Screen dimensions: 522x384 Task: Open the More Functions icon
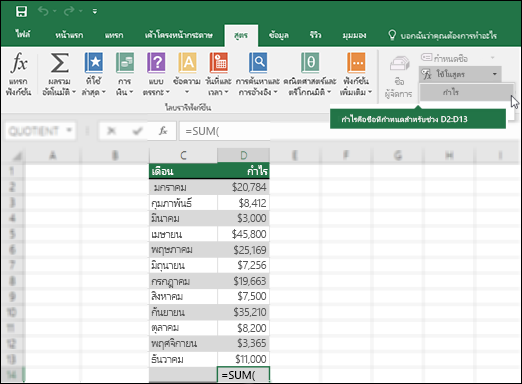click(356, 63)
